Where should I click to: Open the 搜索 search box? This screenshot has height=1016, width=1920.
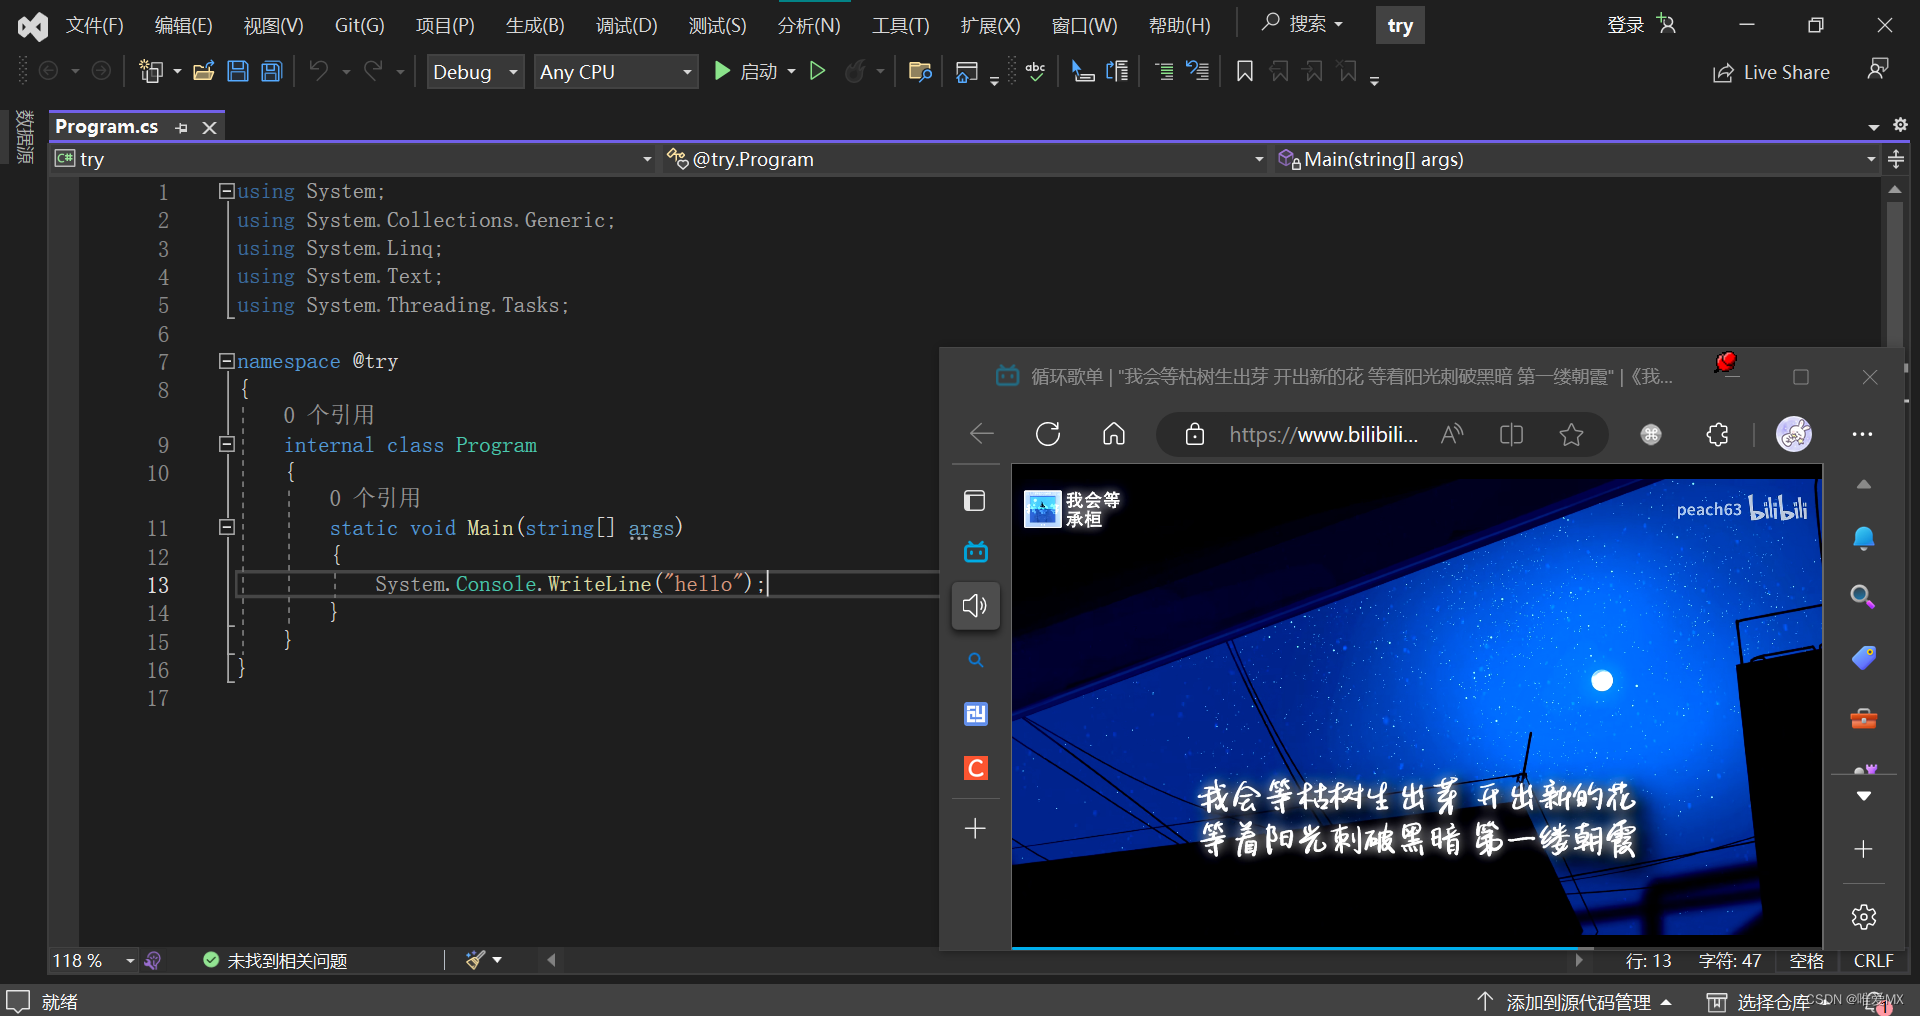[1302, 24]
